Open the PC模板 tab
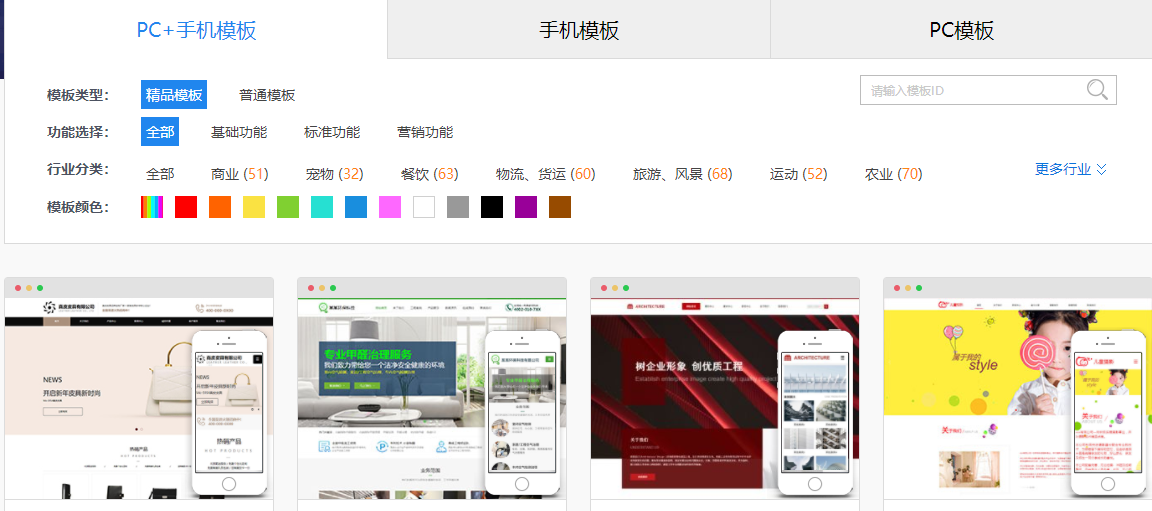This screenshot has height=511, width=1152. (x=961, y=30)
